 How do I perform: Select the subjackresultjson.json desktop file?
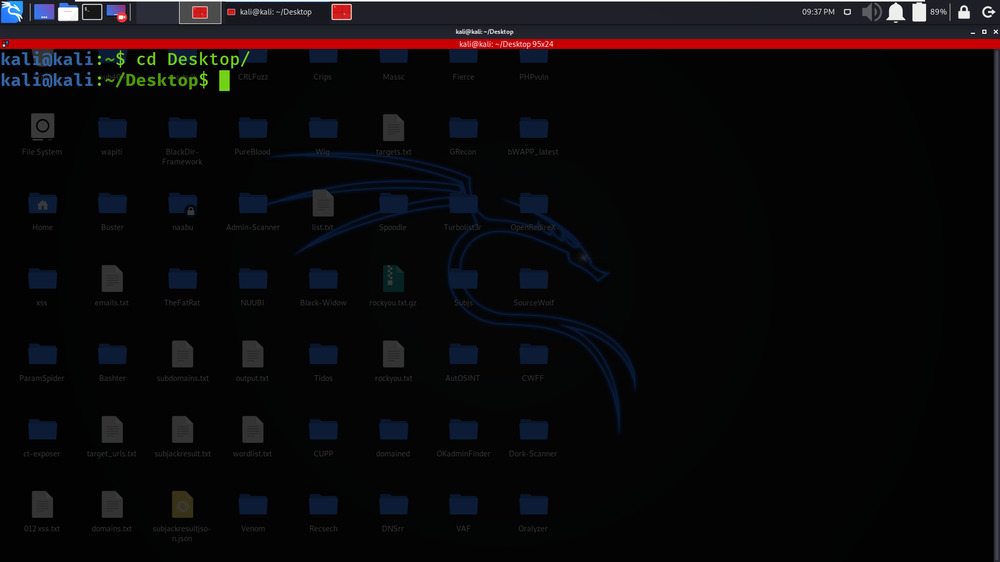182,516
